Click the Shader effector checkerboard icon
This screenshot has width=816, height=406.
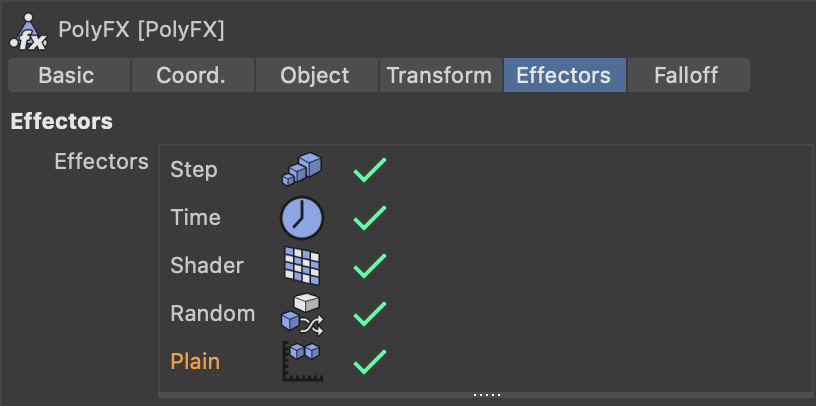pos(301,265)
